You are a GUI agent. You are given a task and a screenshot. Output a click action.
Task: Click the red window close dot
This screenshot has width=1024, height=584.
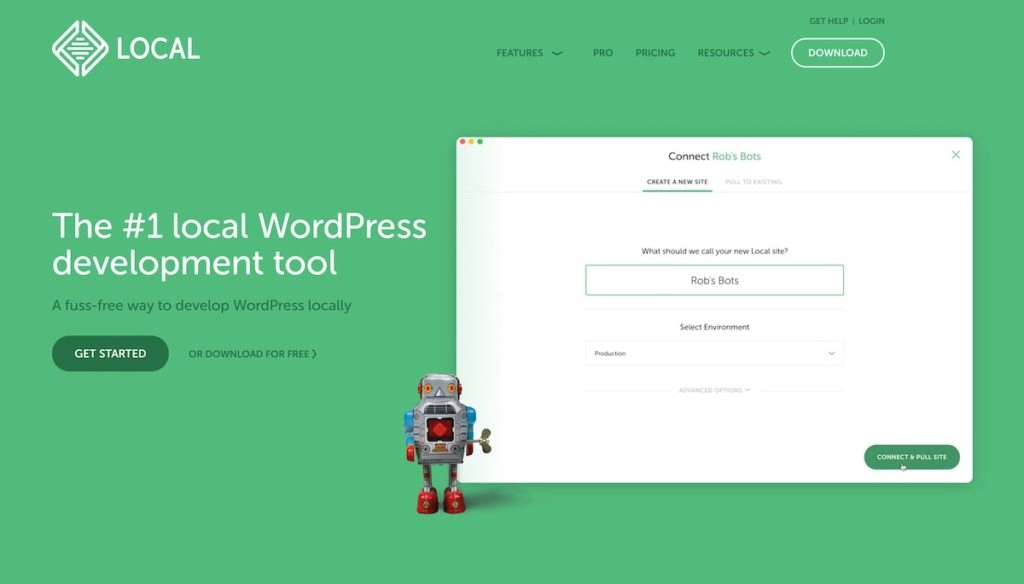point(462,142)
